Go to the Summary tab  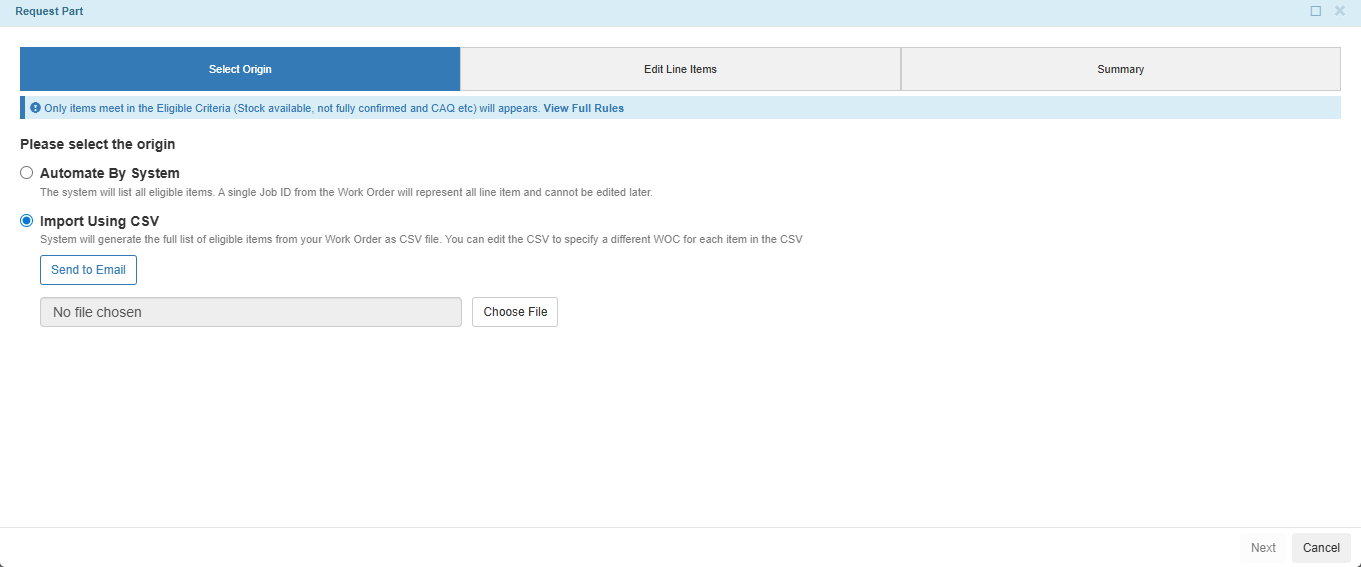[1120, 70]
